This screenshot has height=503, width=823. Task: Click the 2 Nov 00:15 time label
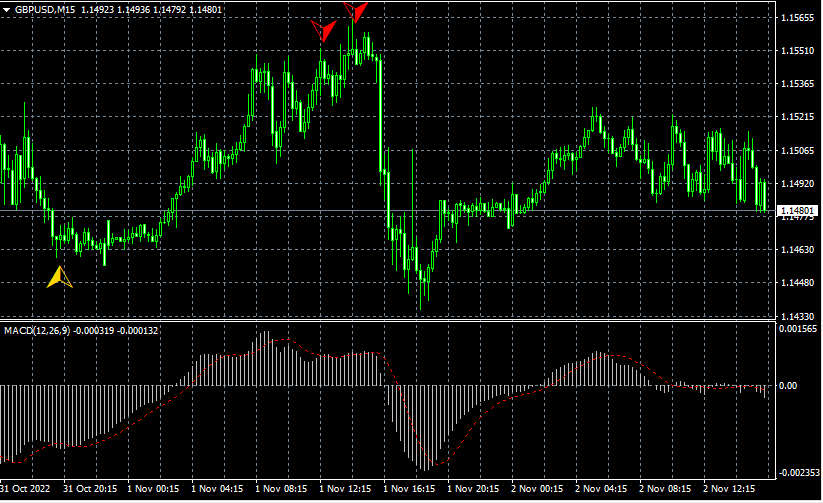[537, 489]
